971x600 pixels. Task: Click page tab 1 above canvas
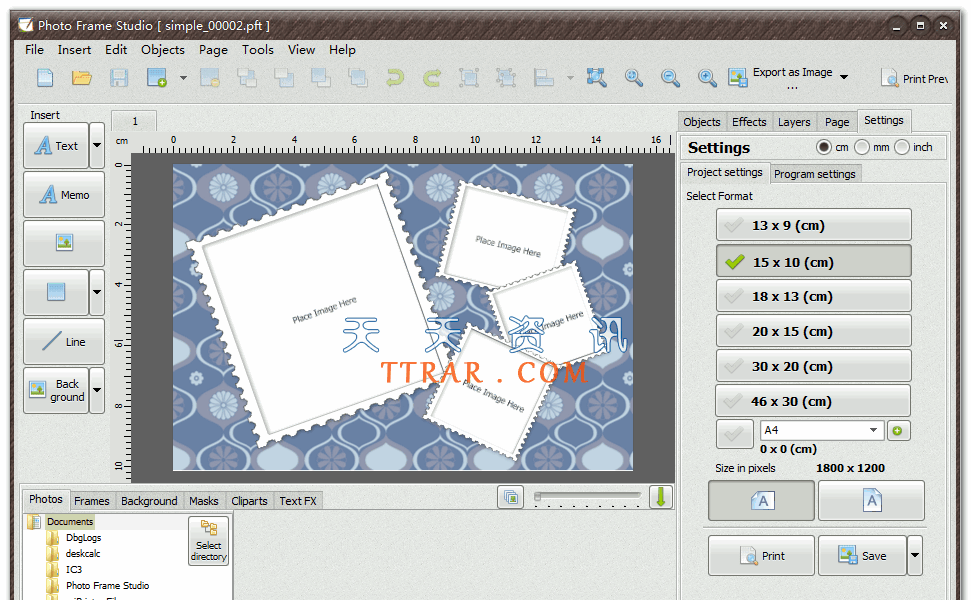coord(134,121)
